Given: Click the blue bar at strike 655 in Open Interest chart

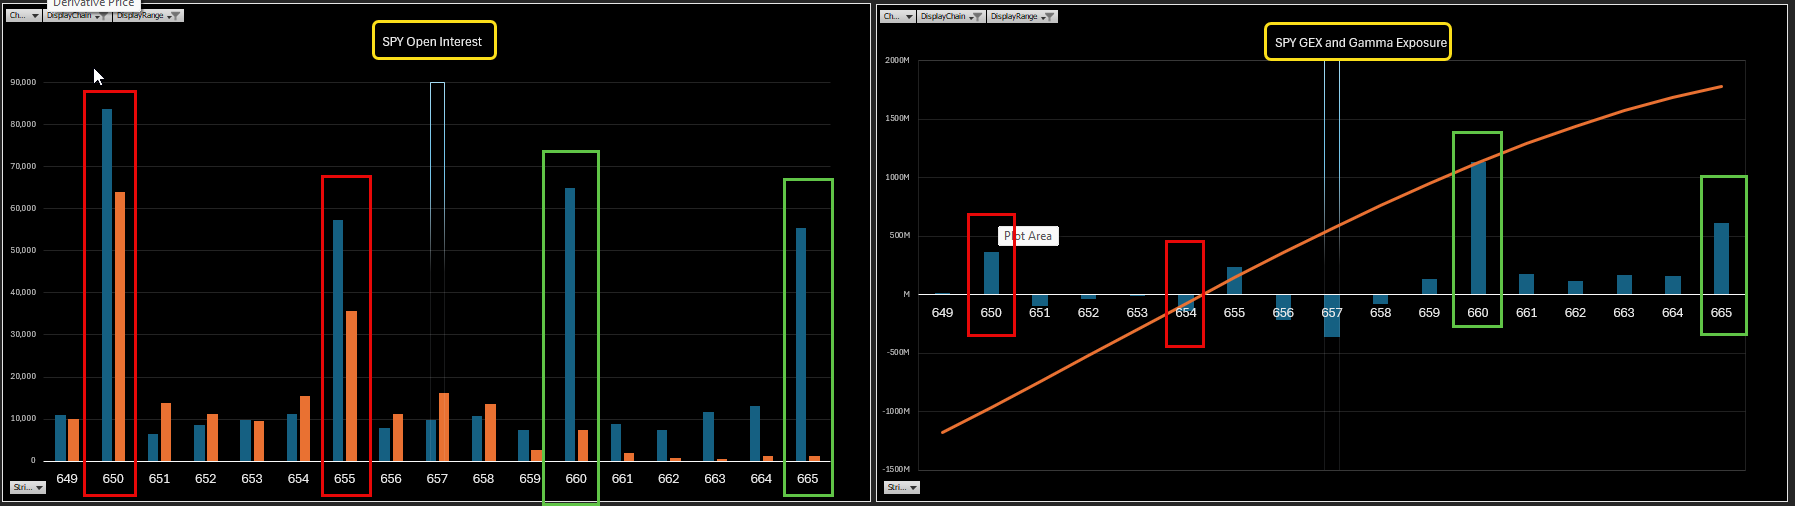Looking at the screenshot, I should click(338, 340).
